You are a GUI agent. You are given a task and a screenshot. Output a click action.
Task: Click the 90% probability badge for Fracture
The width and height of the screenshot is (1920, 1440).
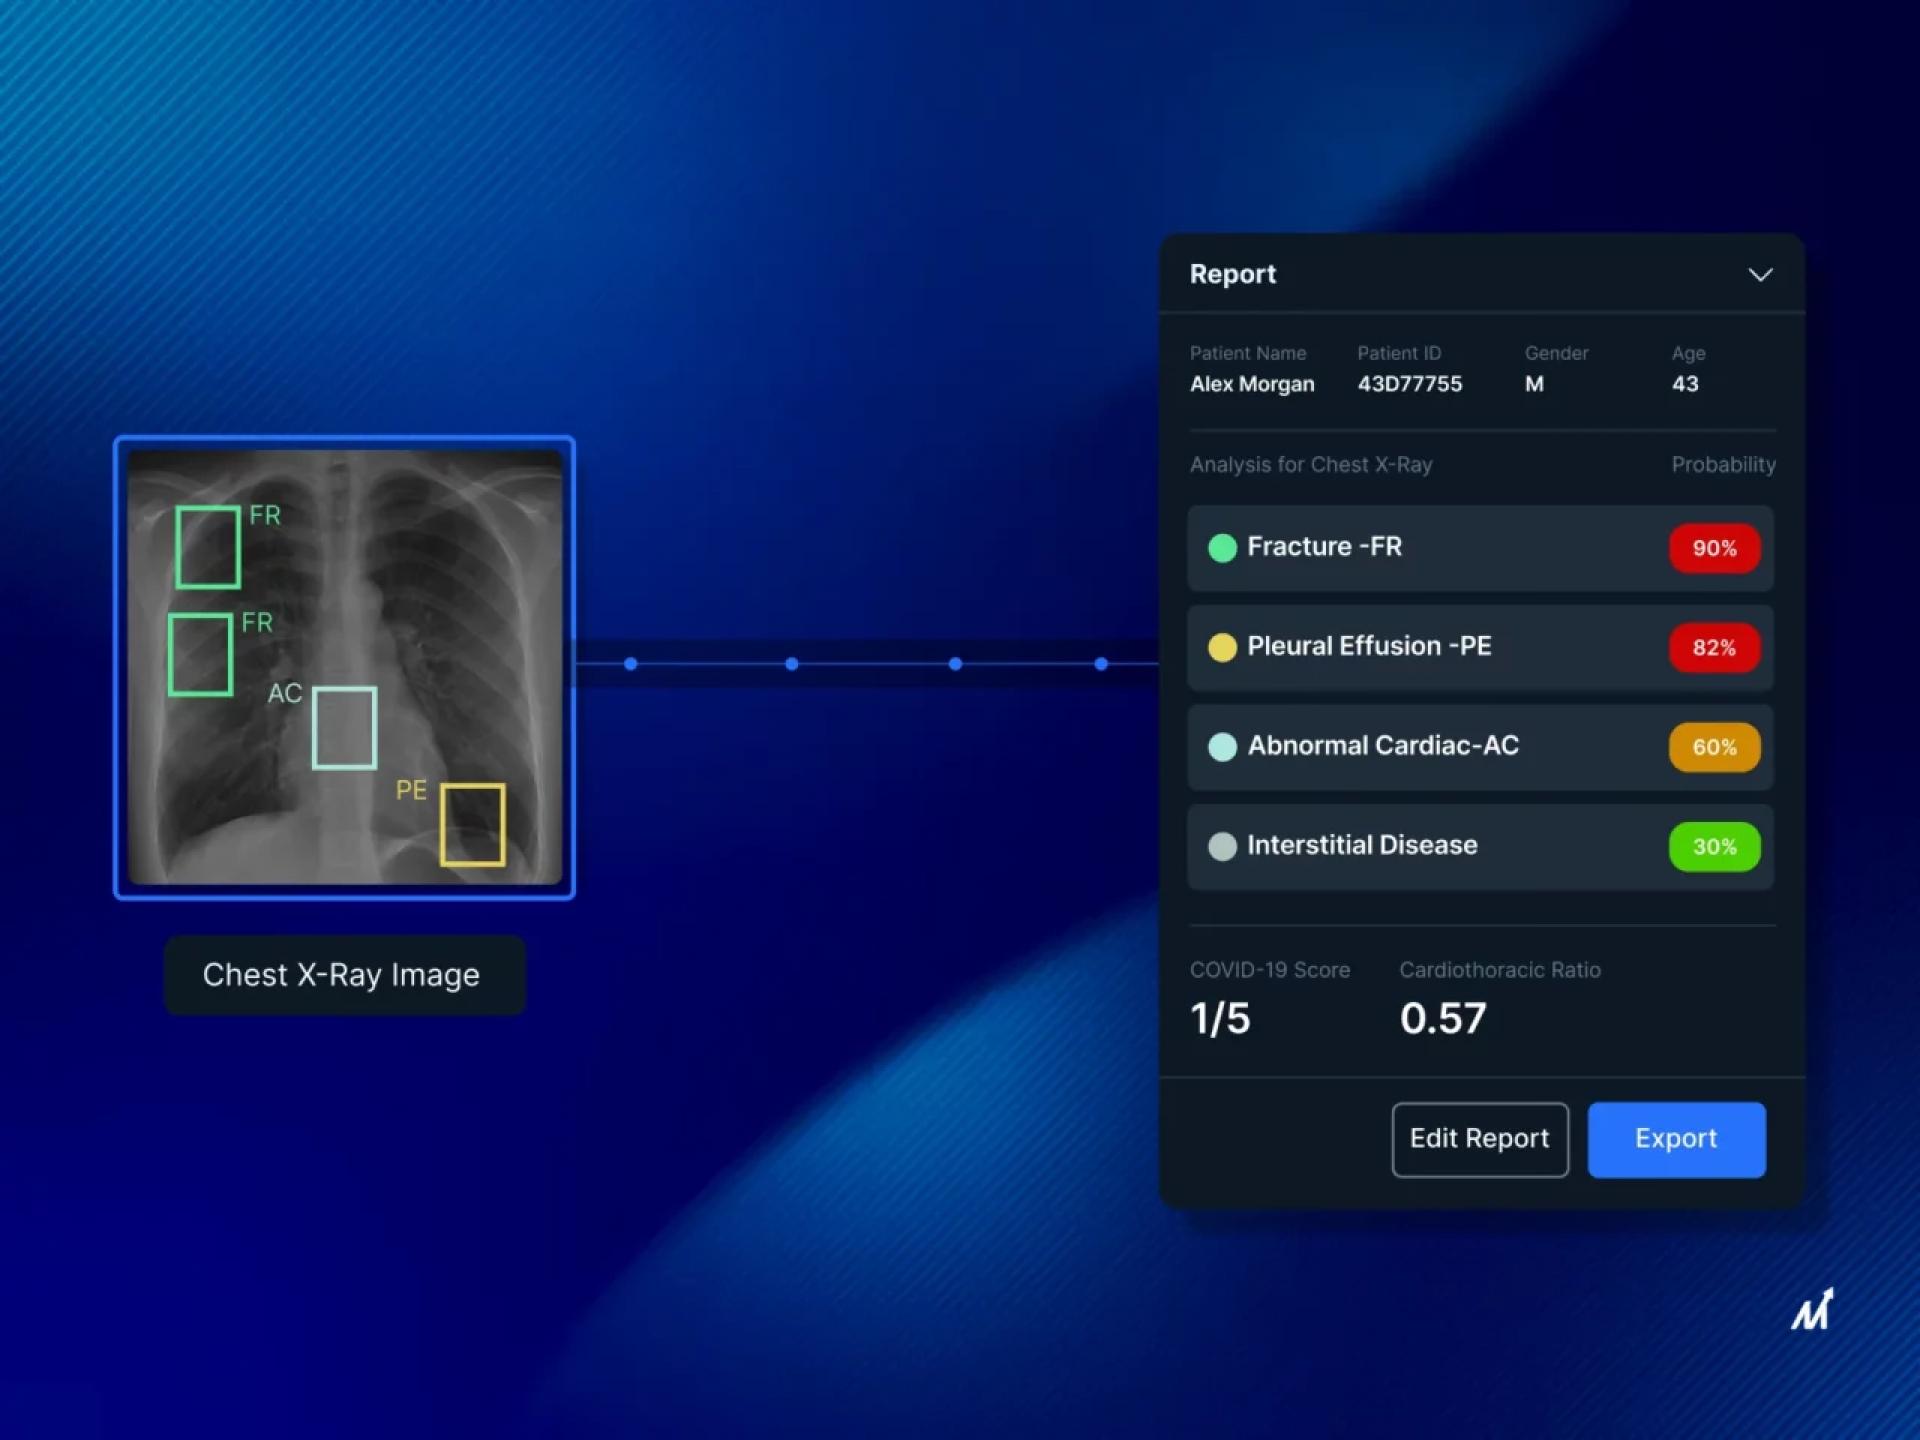tap(1713, 548)
